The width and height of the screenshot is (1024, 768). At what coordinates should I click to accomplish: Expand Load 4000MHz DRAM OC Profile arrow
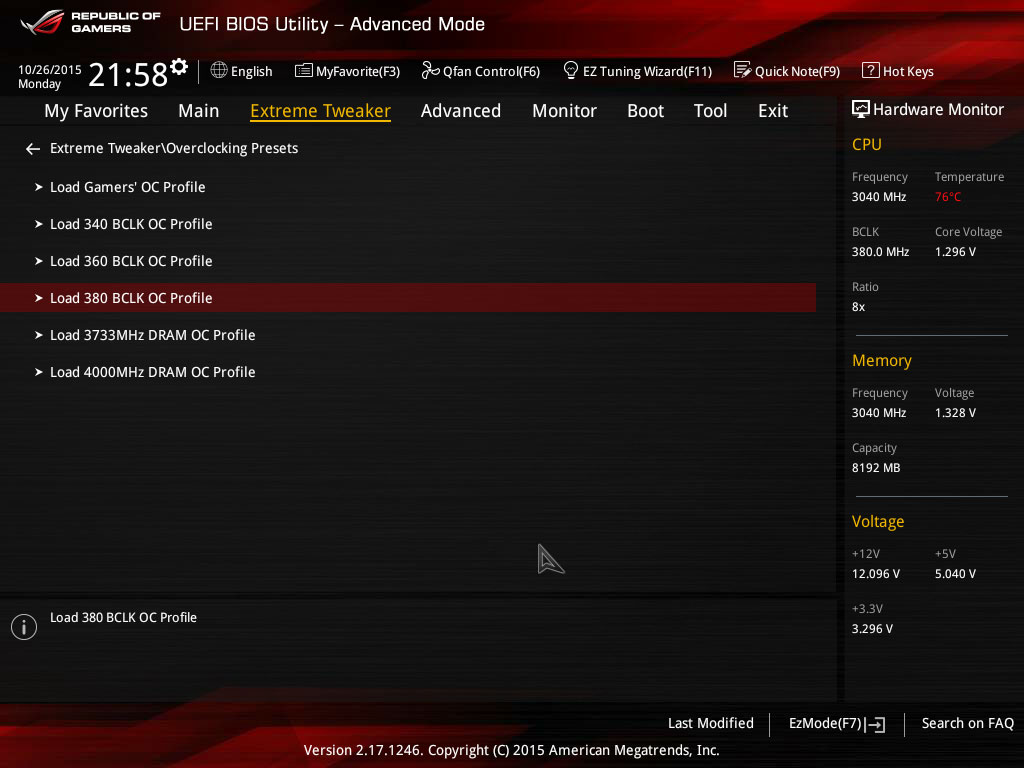coord(39,372)
